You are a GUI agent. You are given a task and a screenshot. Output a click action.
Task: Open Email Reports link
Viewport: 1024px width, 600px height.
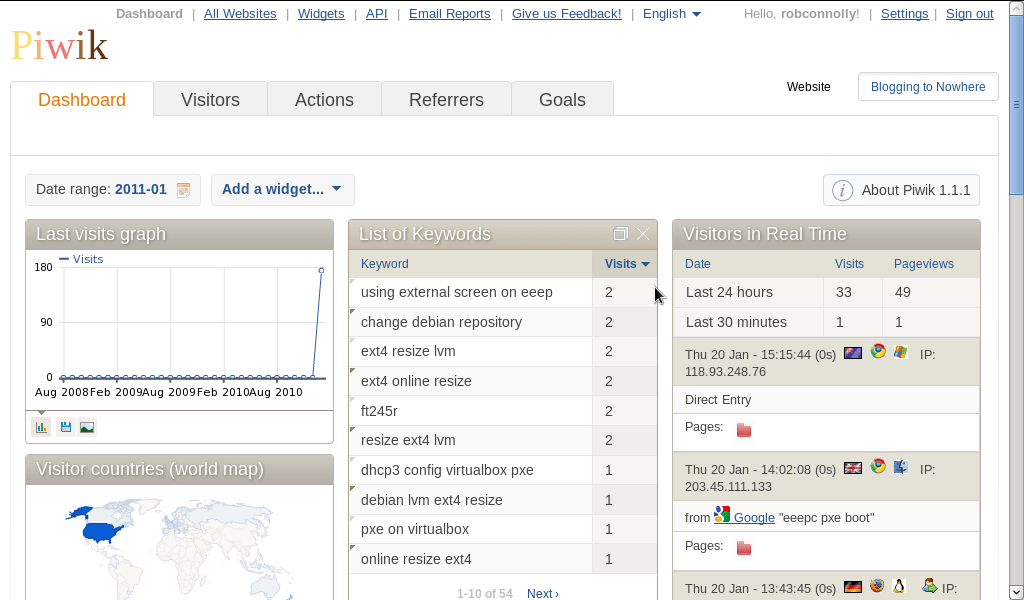[x=449, y=14]
